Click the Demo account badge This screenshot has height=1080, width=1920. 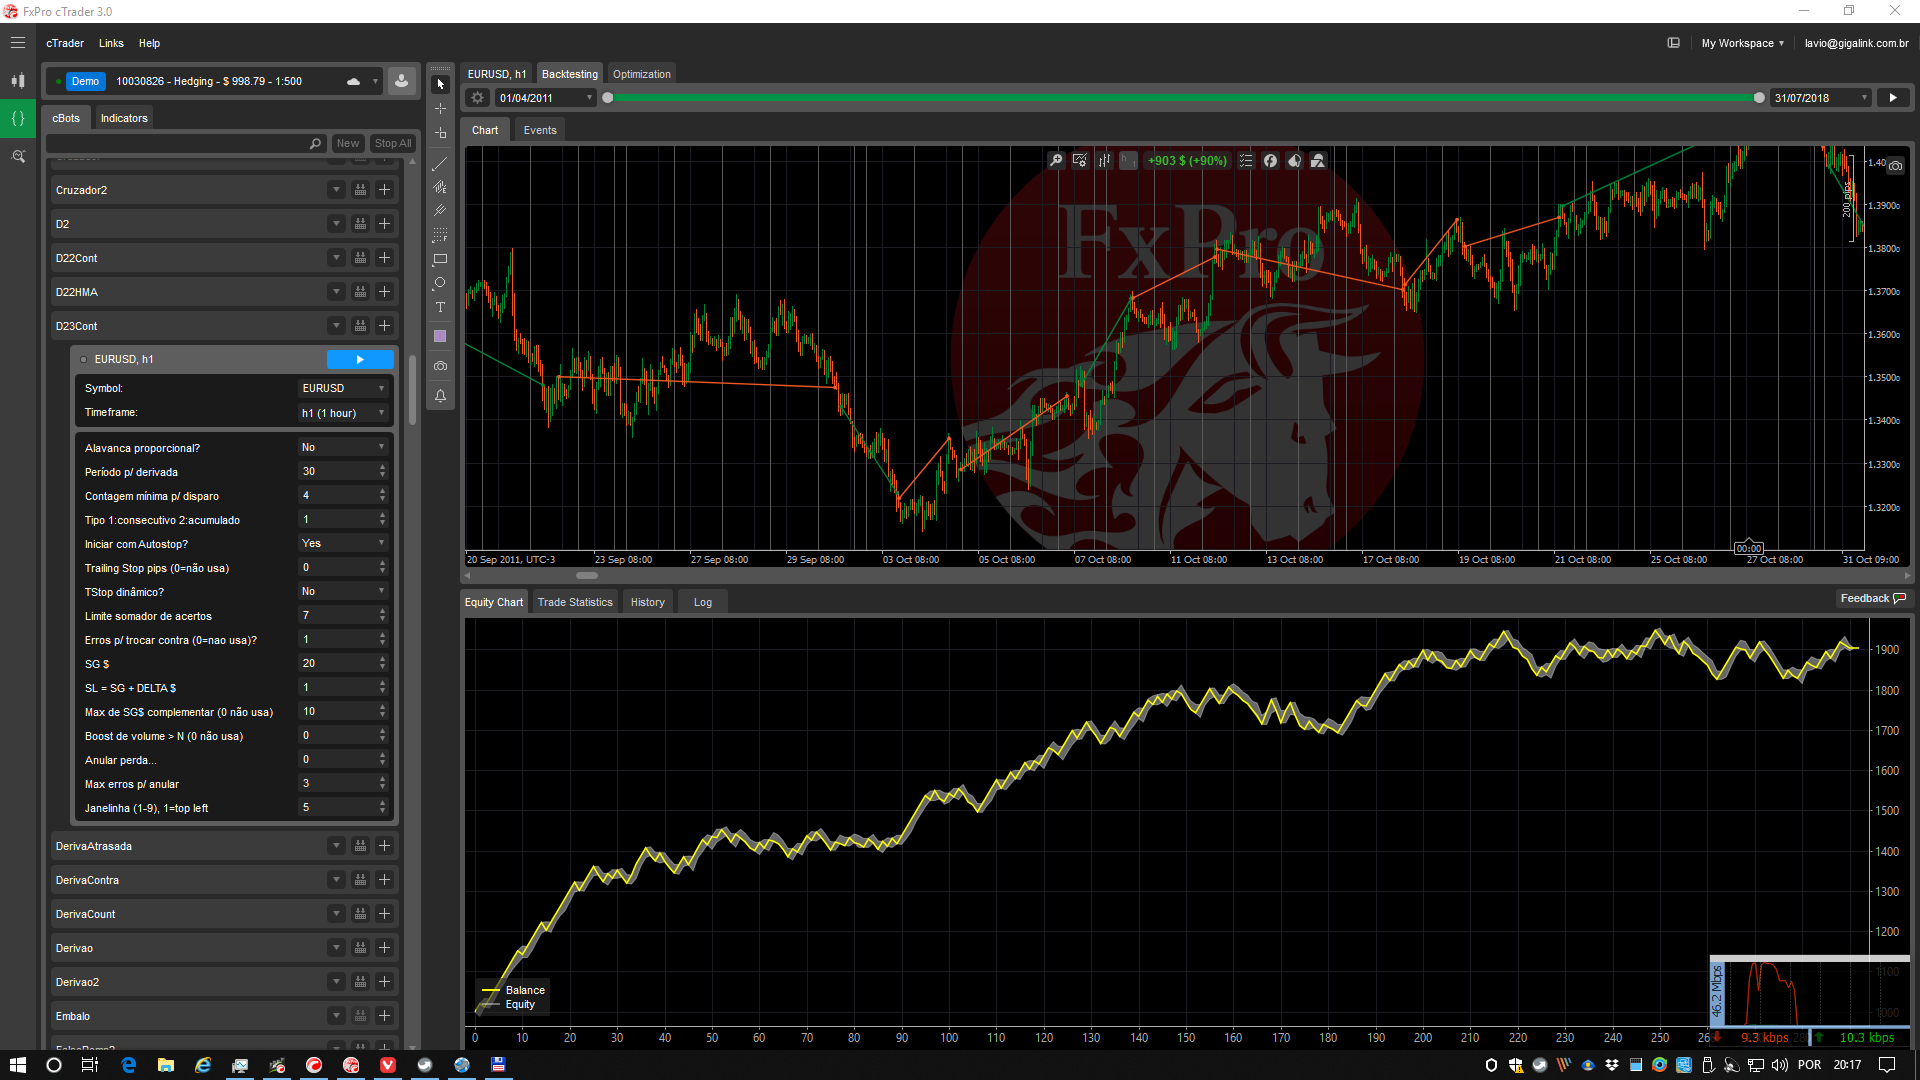coord(85,81)
